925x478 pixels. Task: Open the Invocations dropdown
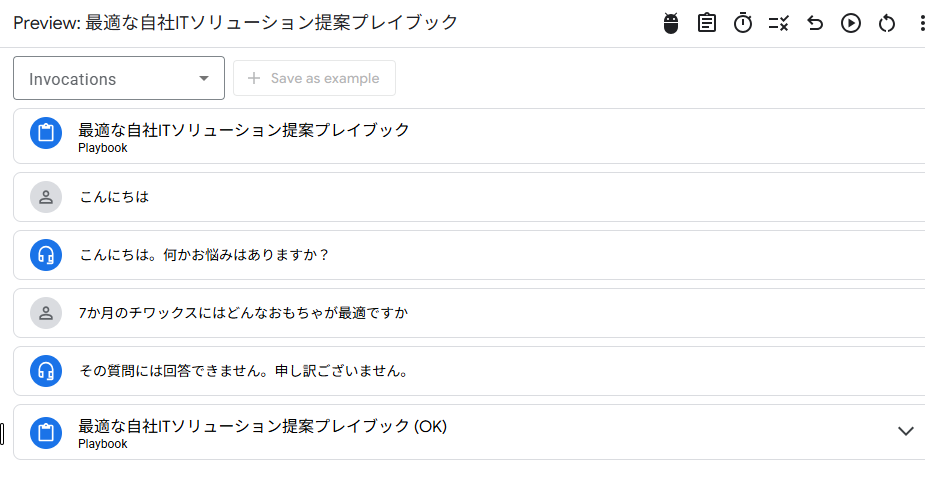119,79
